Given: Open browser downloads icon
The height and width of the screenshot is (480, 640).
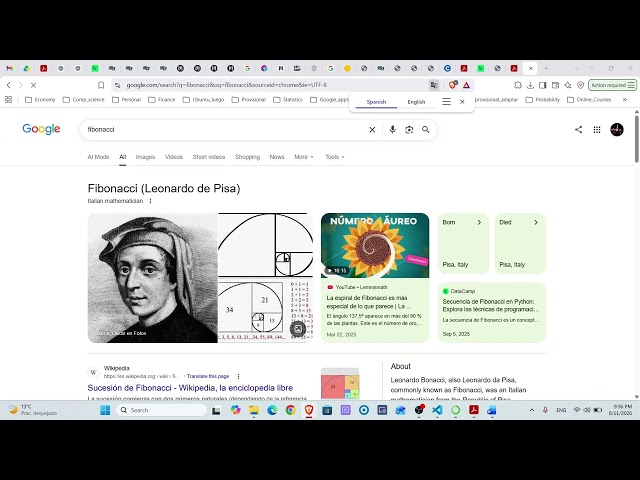Looking at the screenshot, I should [530, 85].
